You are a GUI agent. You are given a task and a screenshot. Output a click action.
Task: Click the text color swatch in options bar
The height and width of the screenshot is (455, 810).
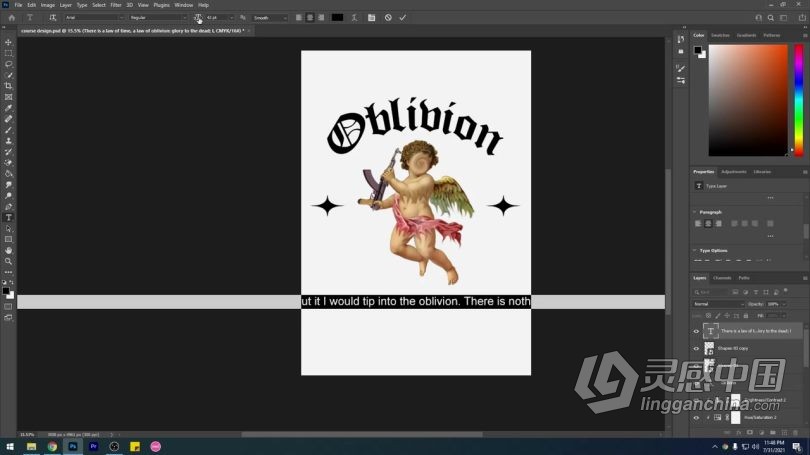coord(337,18)
